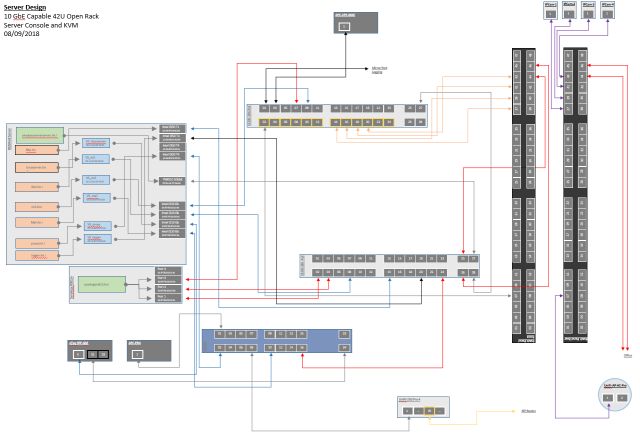The image size is (640, 444).
Task: Click the bottom-left dark box with a single port
Action: (x=149, y=351)
